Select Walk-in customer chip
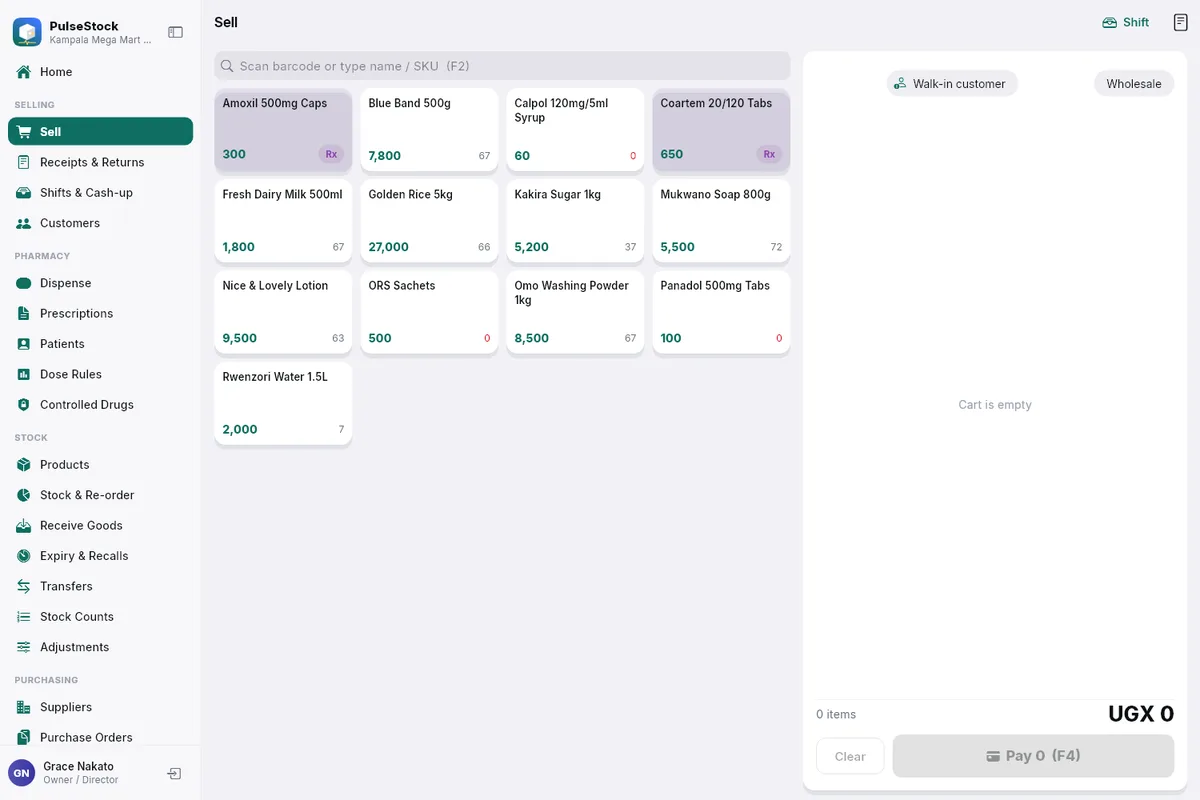 [x=952, y=84]
